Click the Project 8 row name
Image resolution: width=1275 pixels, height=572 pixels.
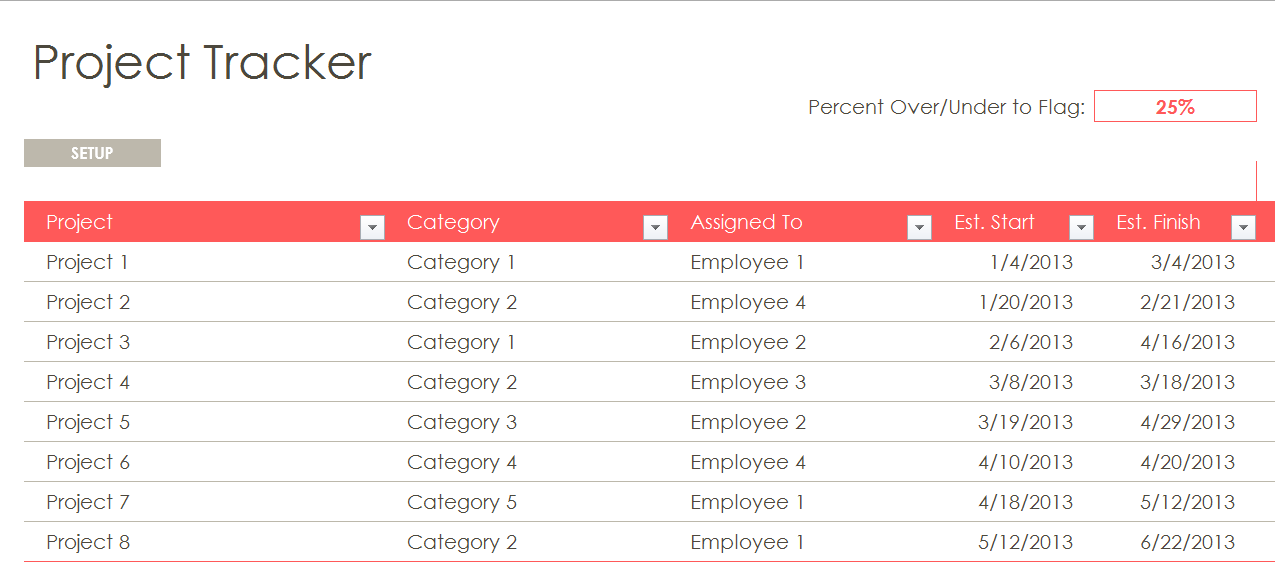[88, 542]
